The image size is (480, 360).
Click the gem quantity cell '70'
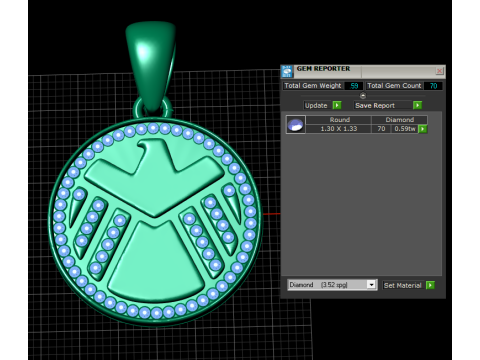click(381, 129)
